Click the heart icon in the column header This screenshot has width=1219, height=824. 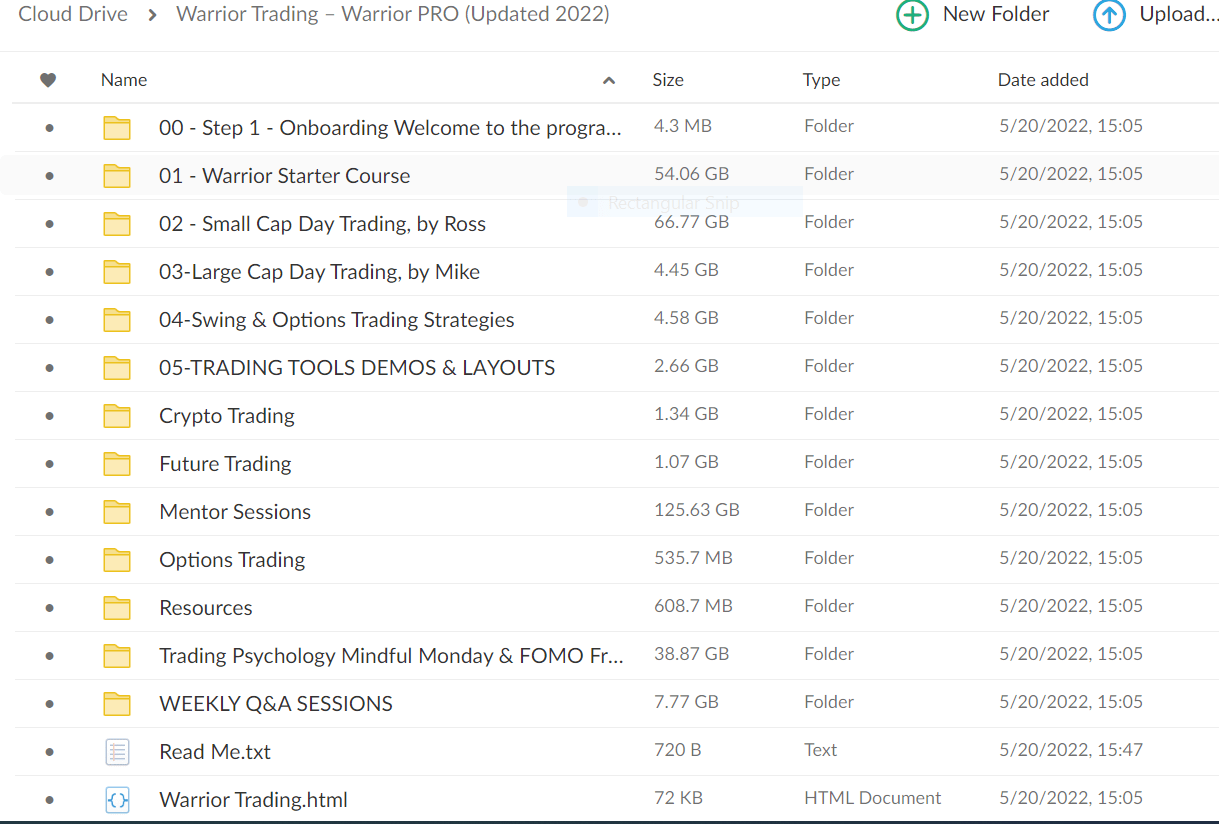[x=47, y=79]
